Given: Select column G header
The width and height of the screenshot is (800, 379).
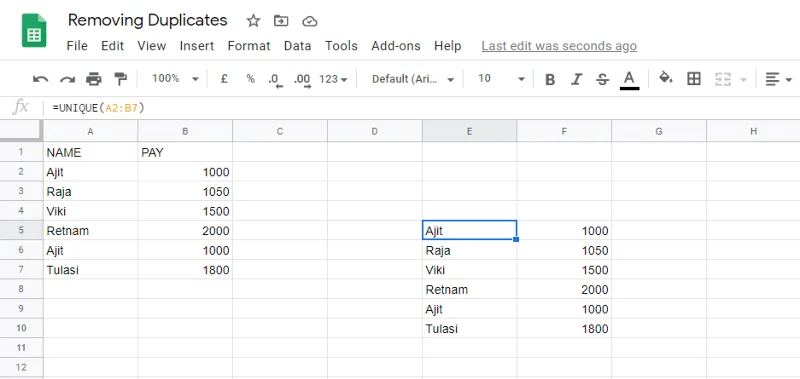Looking at the screenshot, I should (x=659, y=132).
